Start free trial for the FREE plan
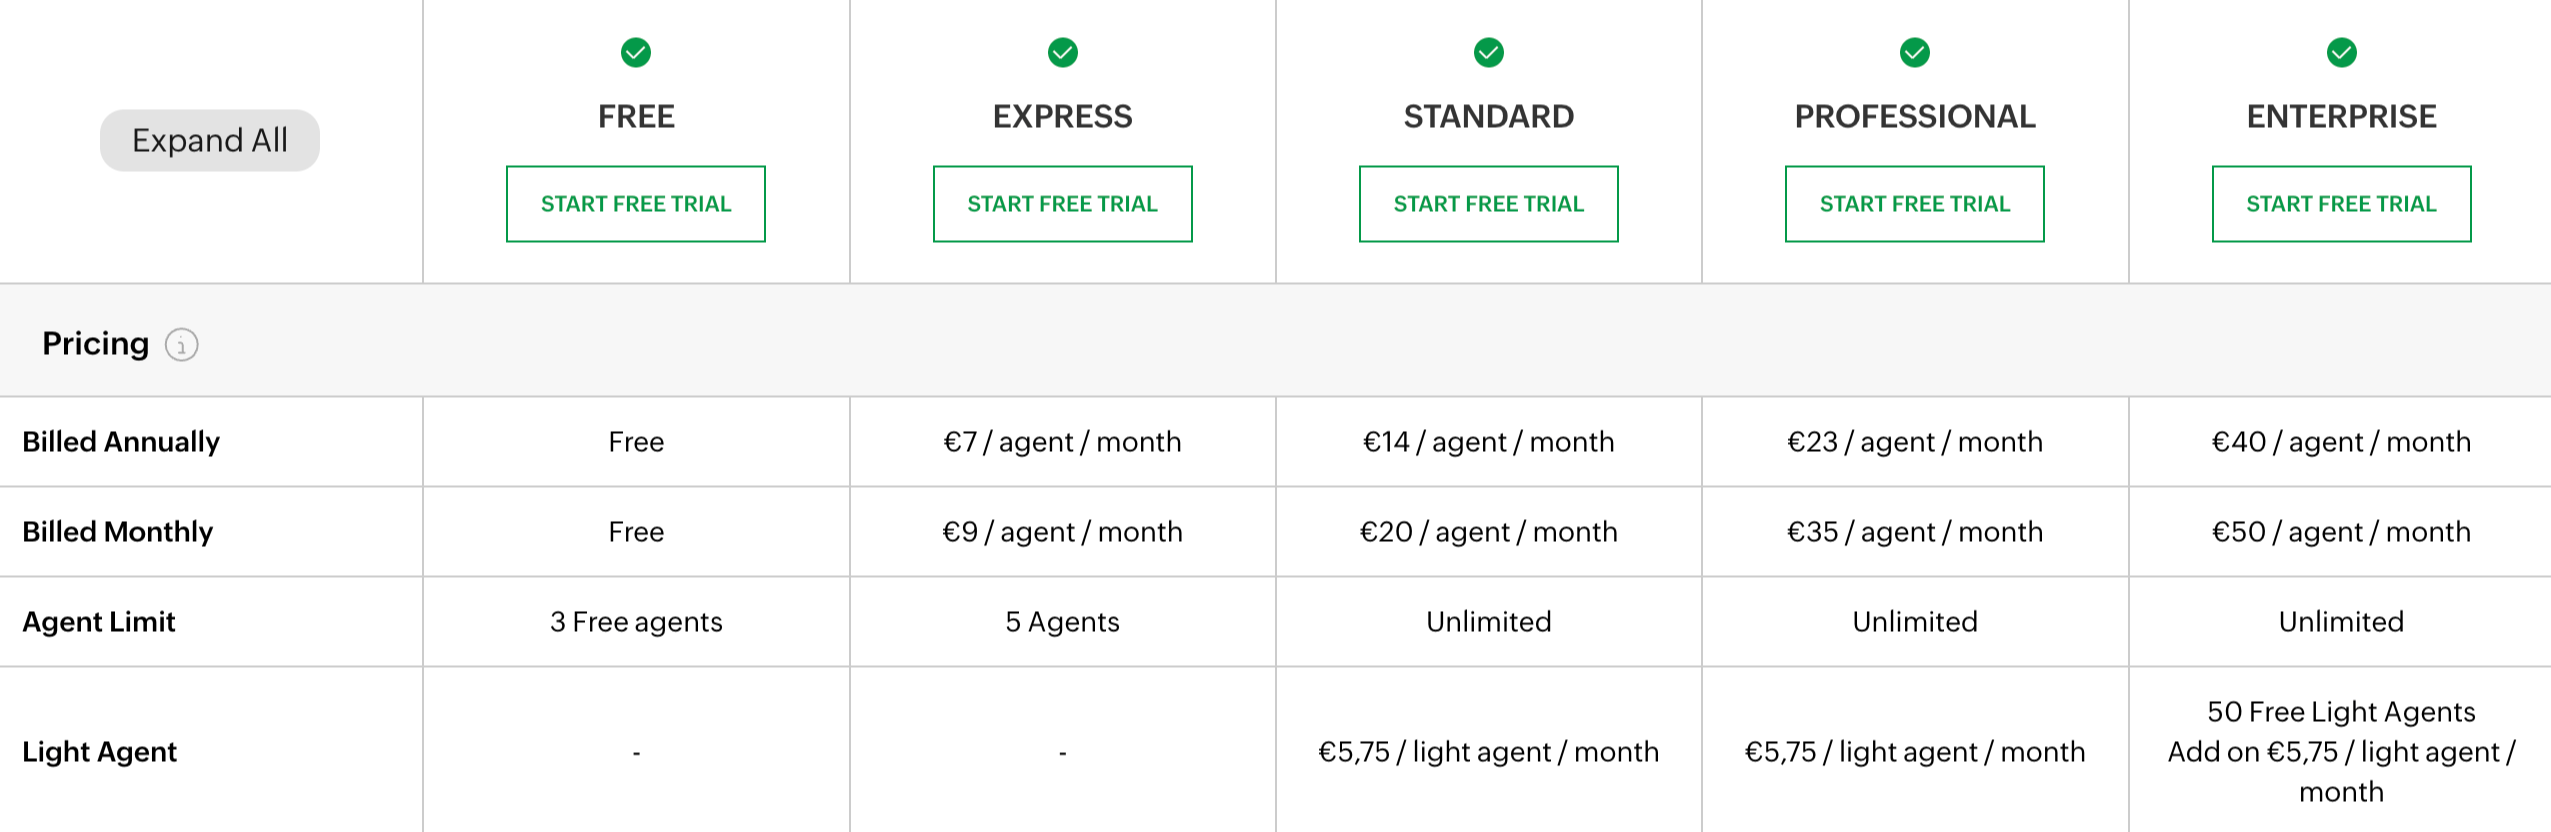 (637, 204)
